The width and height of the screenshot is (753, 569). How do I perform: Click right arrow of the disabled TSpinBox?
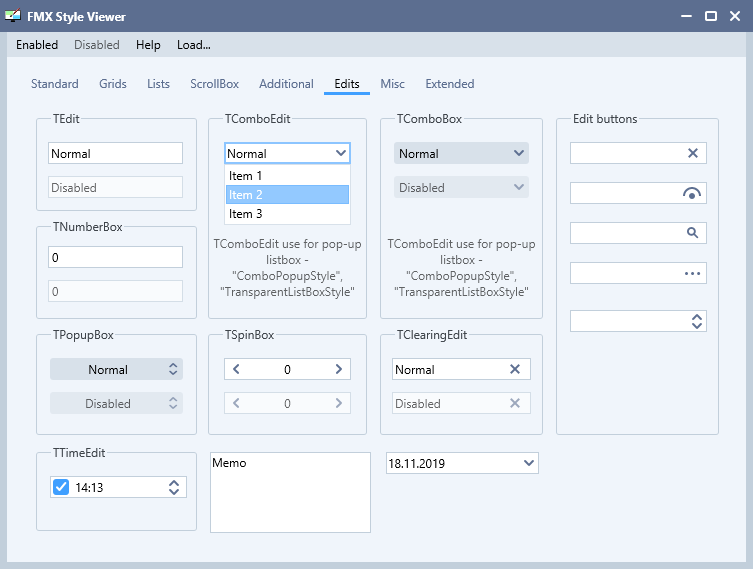click(x=339, y=403)
